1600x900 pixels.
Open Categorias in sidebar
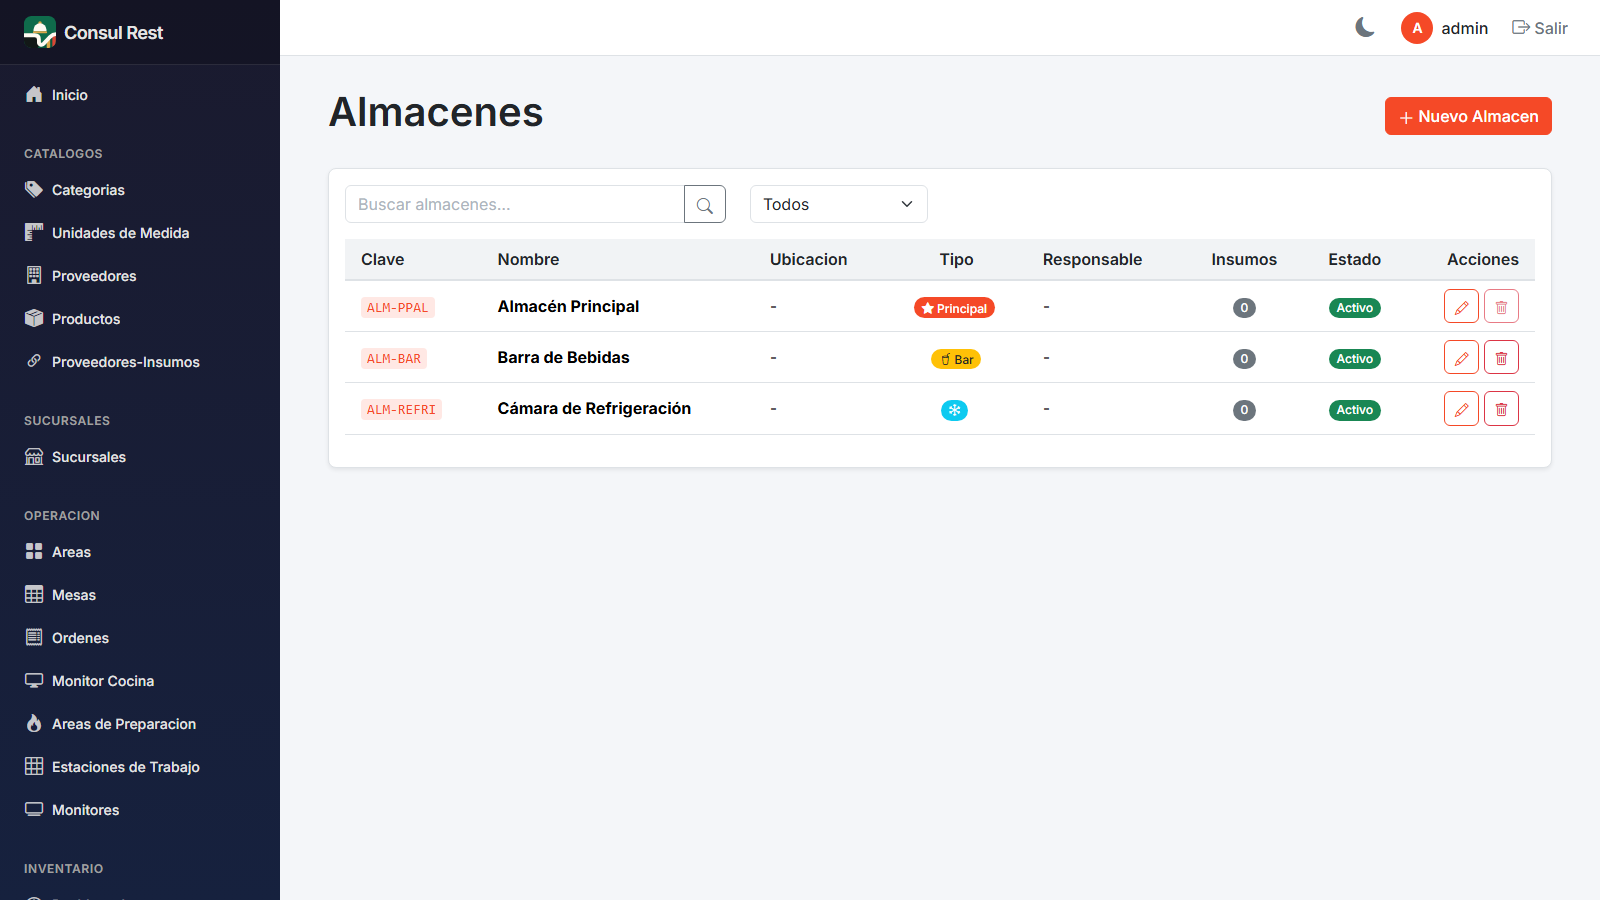140,190
